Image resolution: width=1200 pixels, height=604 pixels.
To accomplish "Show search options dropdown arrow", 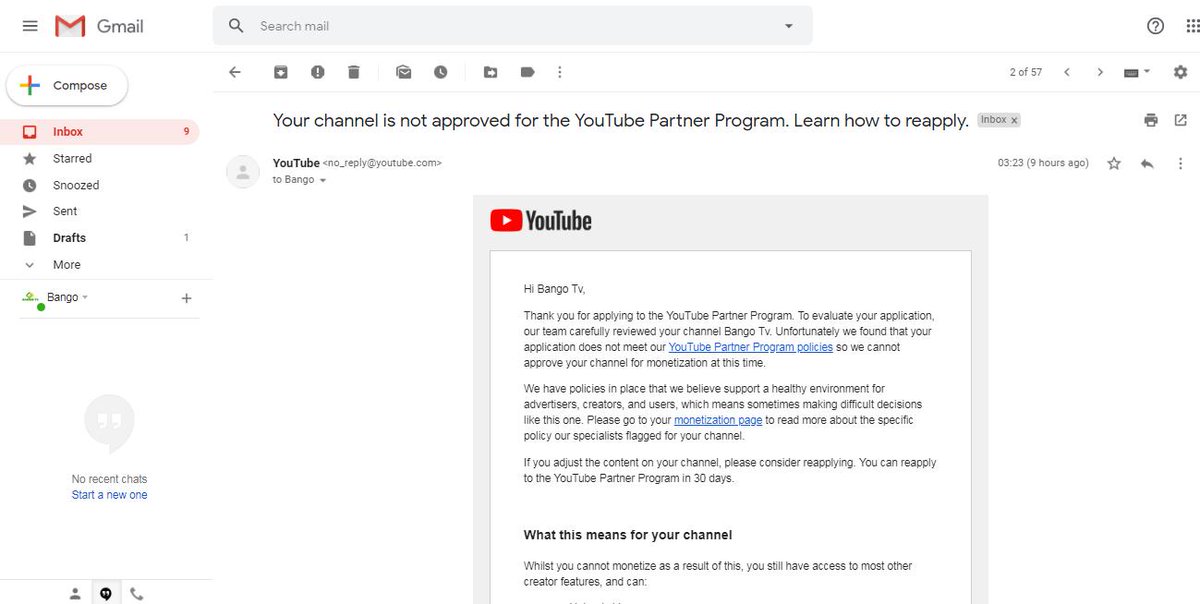I will click(x=788, y=26).
